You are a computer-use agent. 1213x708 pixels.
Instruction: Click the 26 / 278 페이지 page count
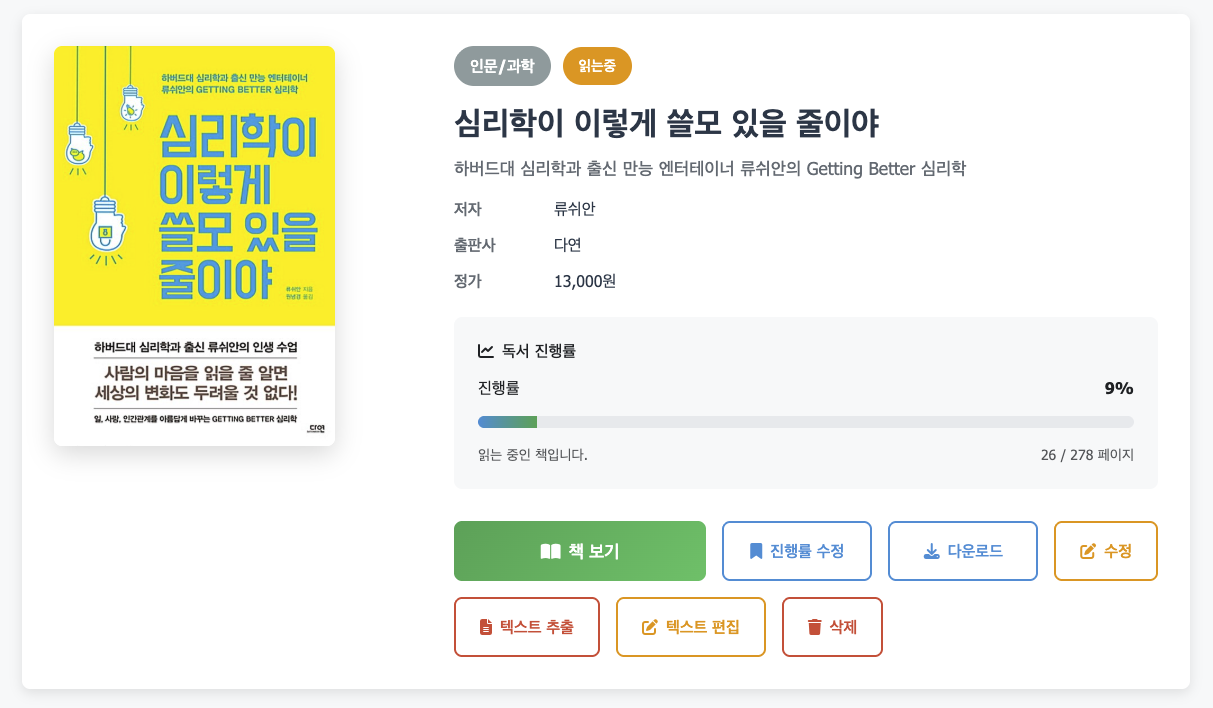click(1087, 455)
